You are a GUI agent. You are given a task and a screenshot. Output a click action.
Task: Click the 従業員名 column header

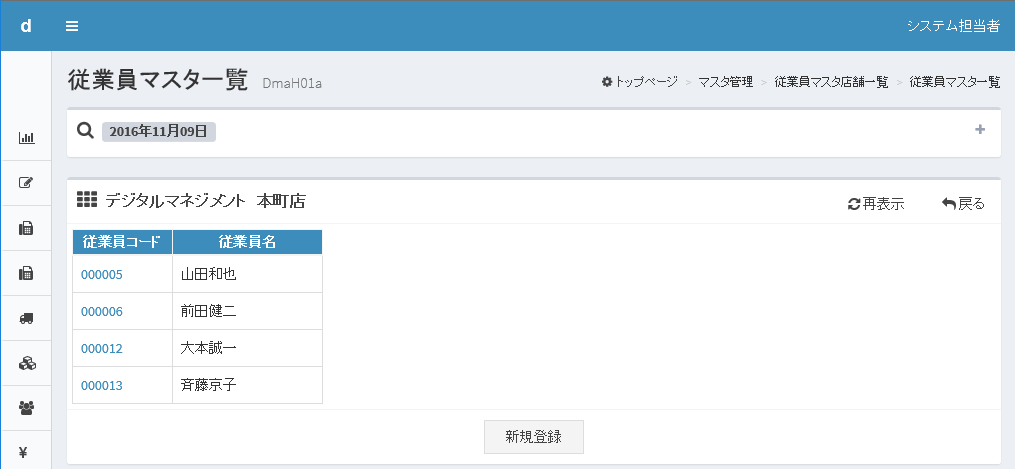[247, 242]
